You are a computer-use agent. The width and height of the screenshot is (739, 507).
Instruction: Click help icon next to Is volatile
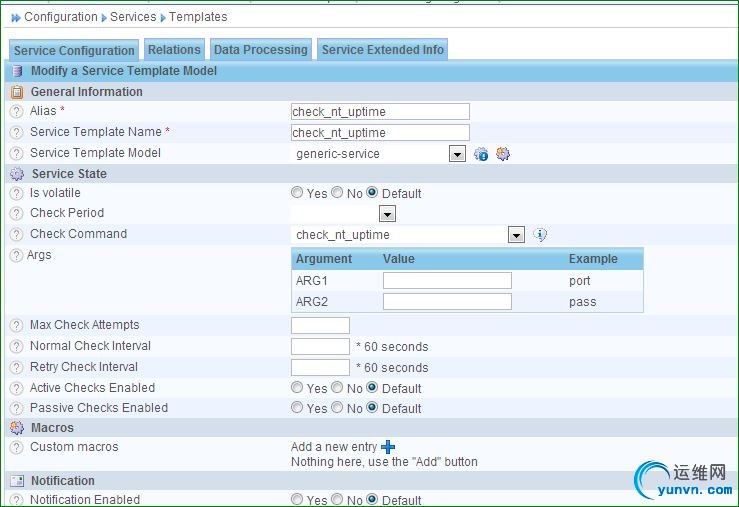16,193
